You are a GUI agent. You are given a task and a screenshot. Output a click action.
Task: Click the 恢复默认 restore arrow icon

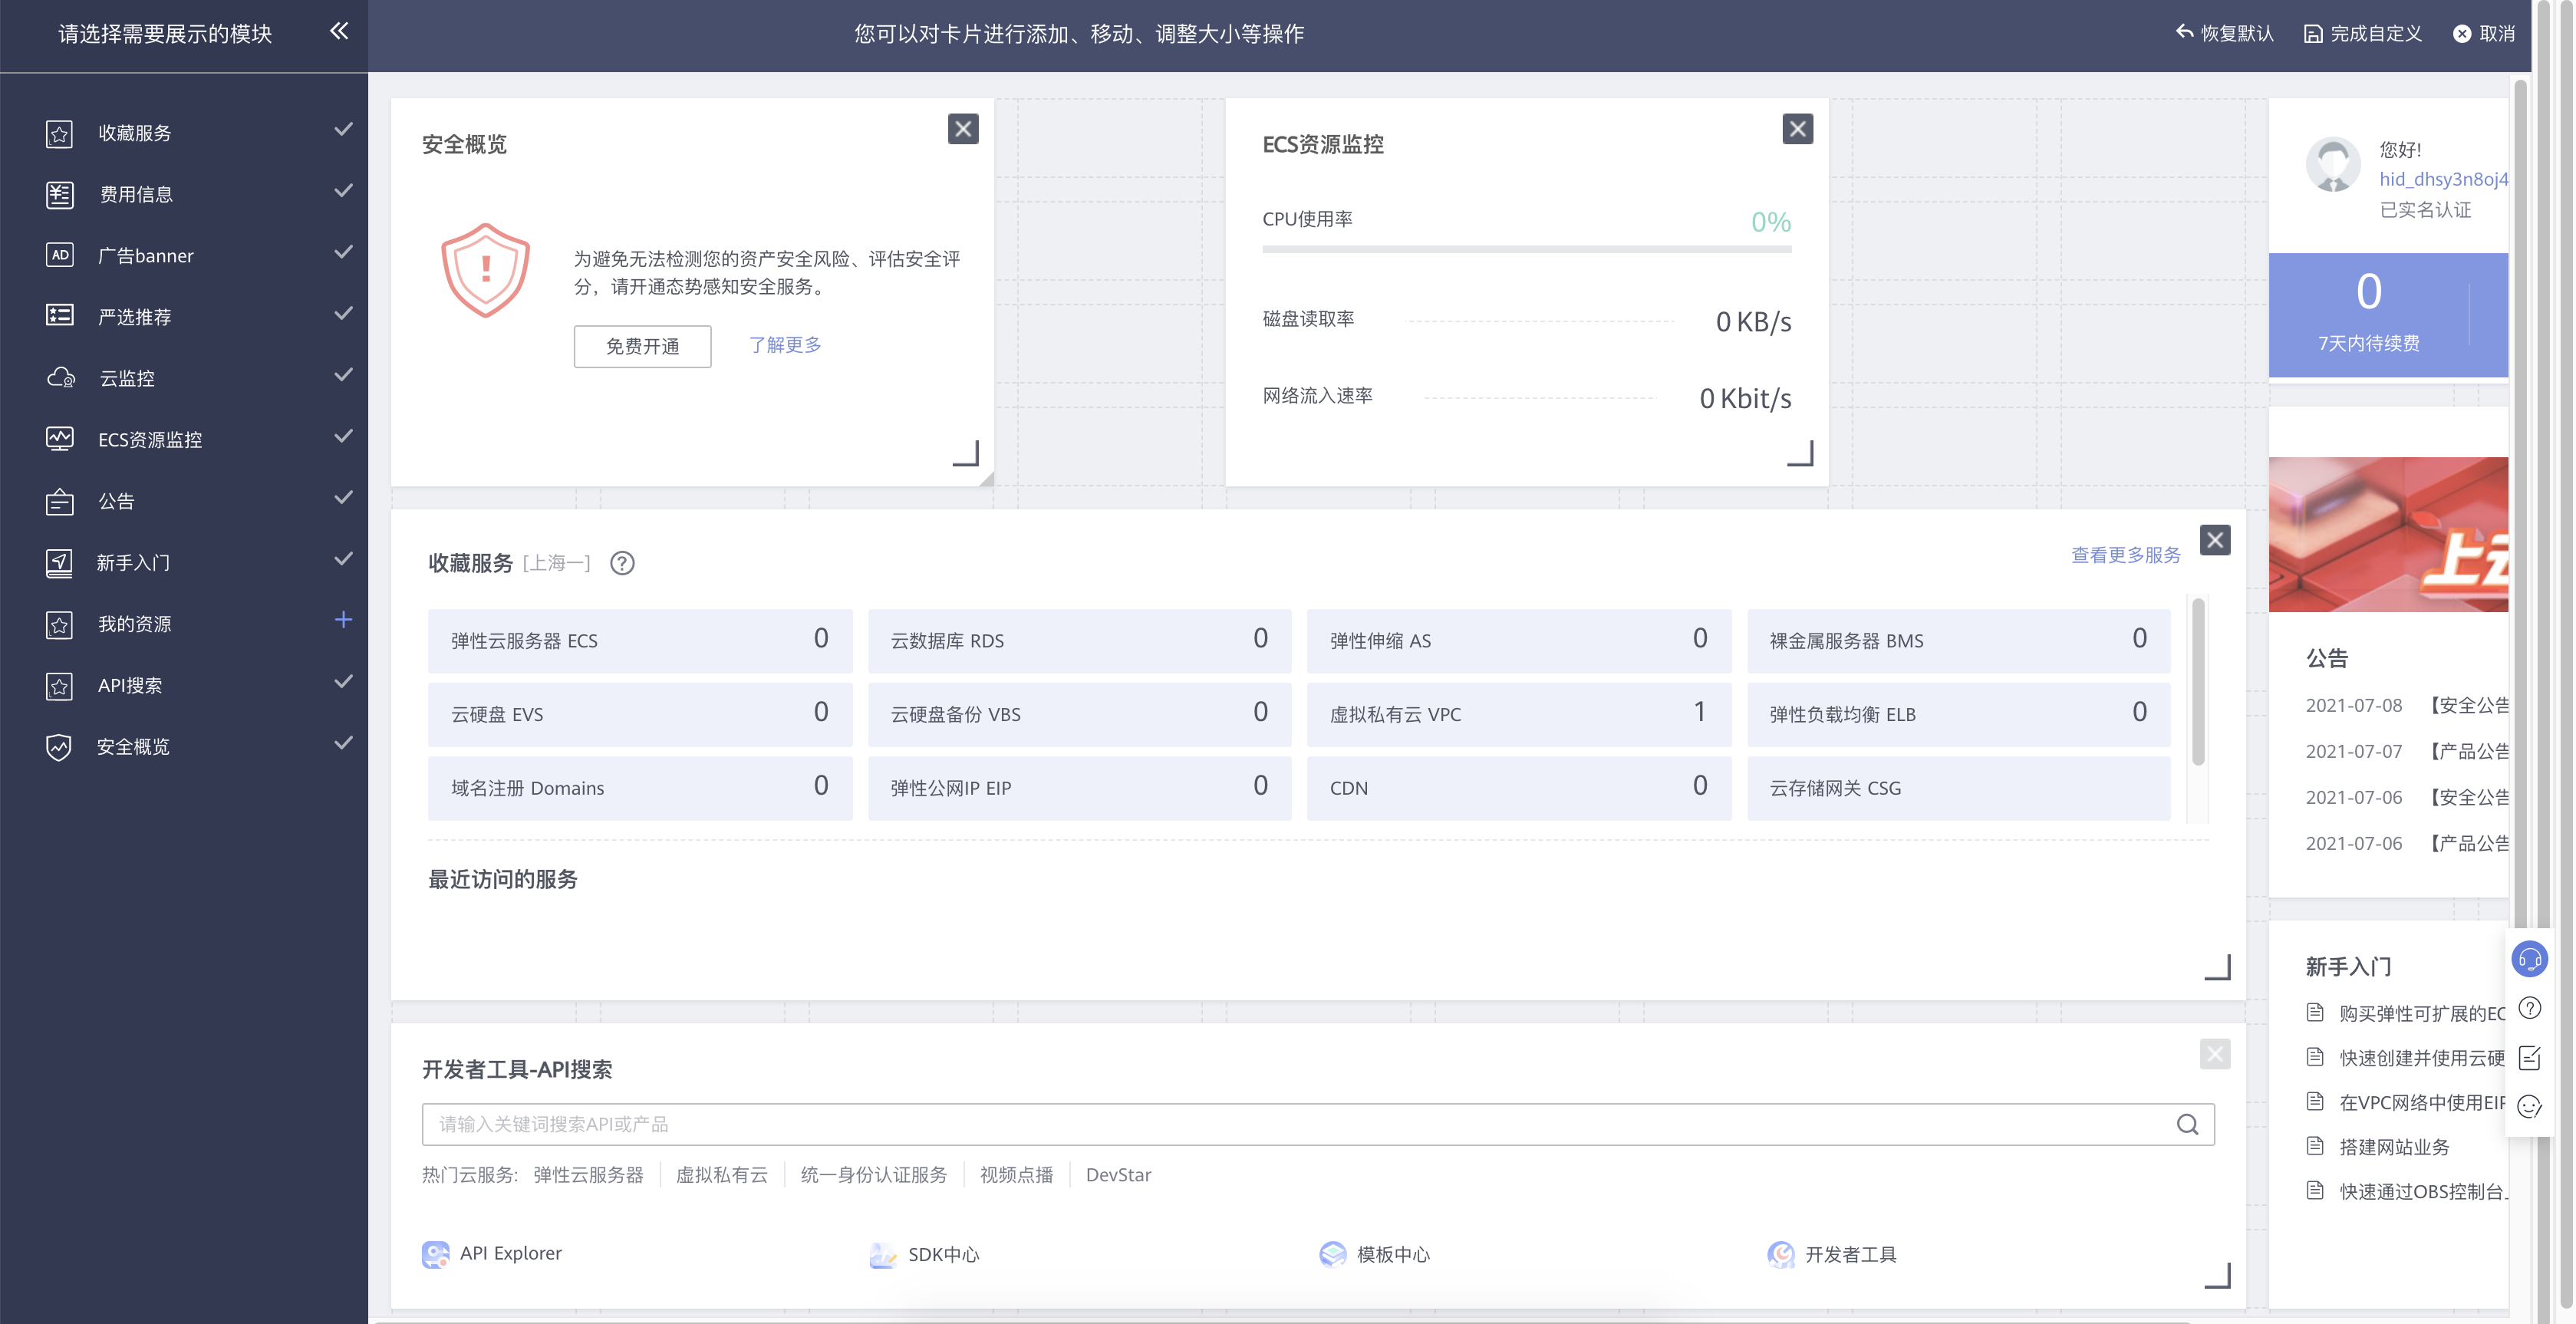(2184, 32)
